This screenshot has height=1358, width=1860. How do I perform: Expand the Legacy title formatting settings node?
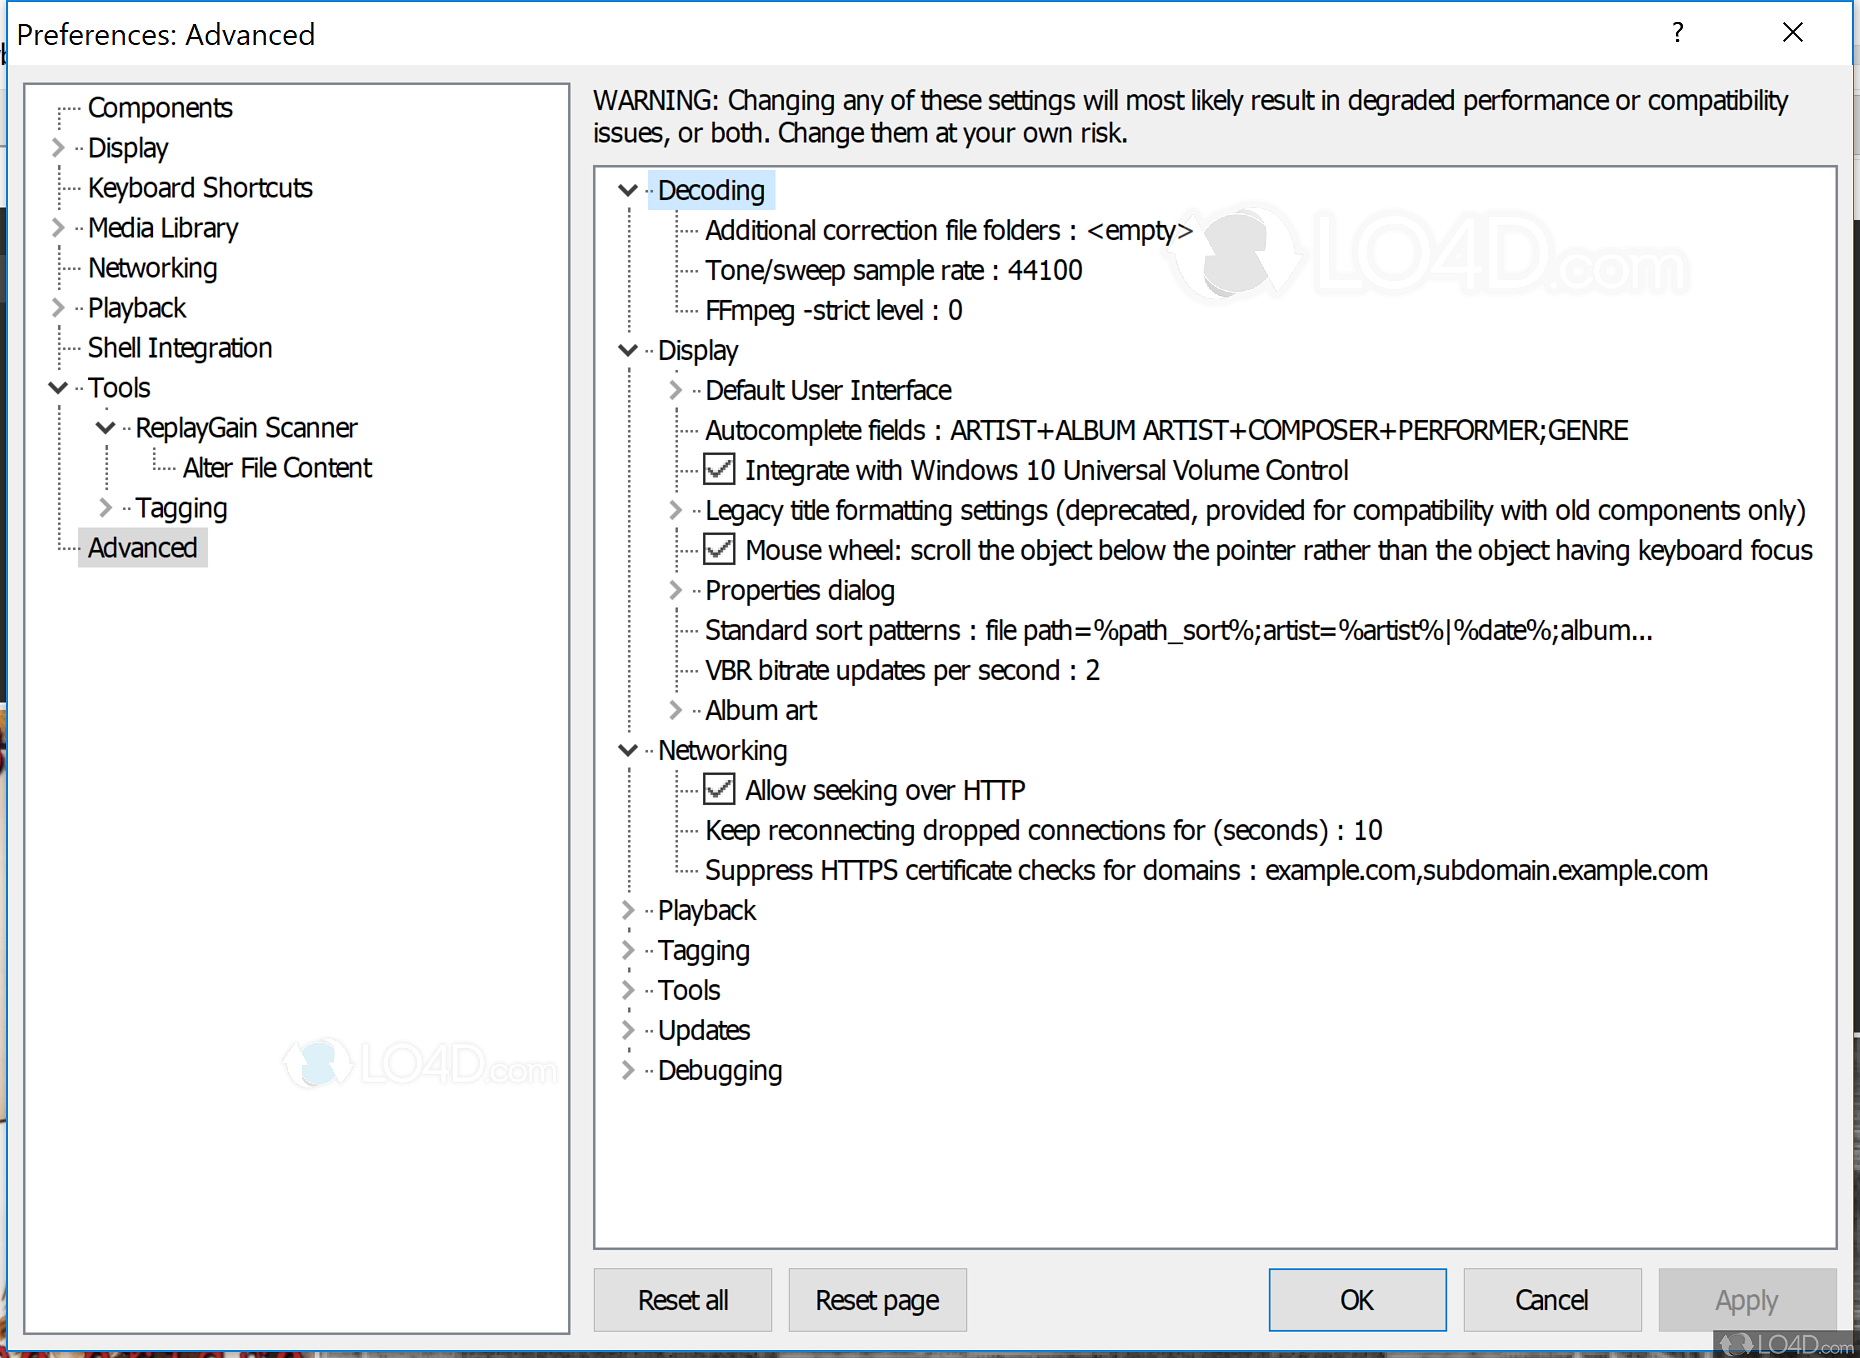click(x=676, y=510)
